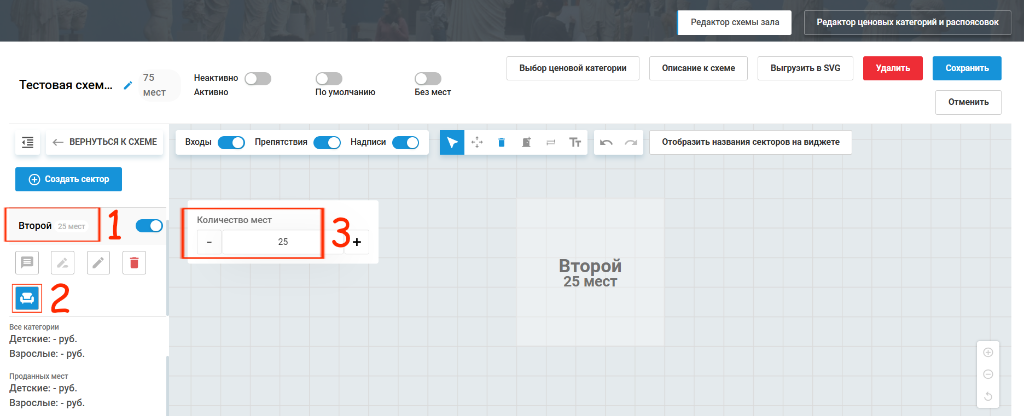The width and height of the screenshot is (1024, 416).
Task: Toggle the Препятствия switch
Action: [x=327, y=142]
